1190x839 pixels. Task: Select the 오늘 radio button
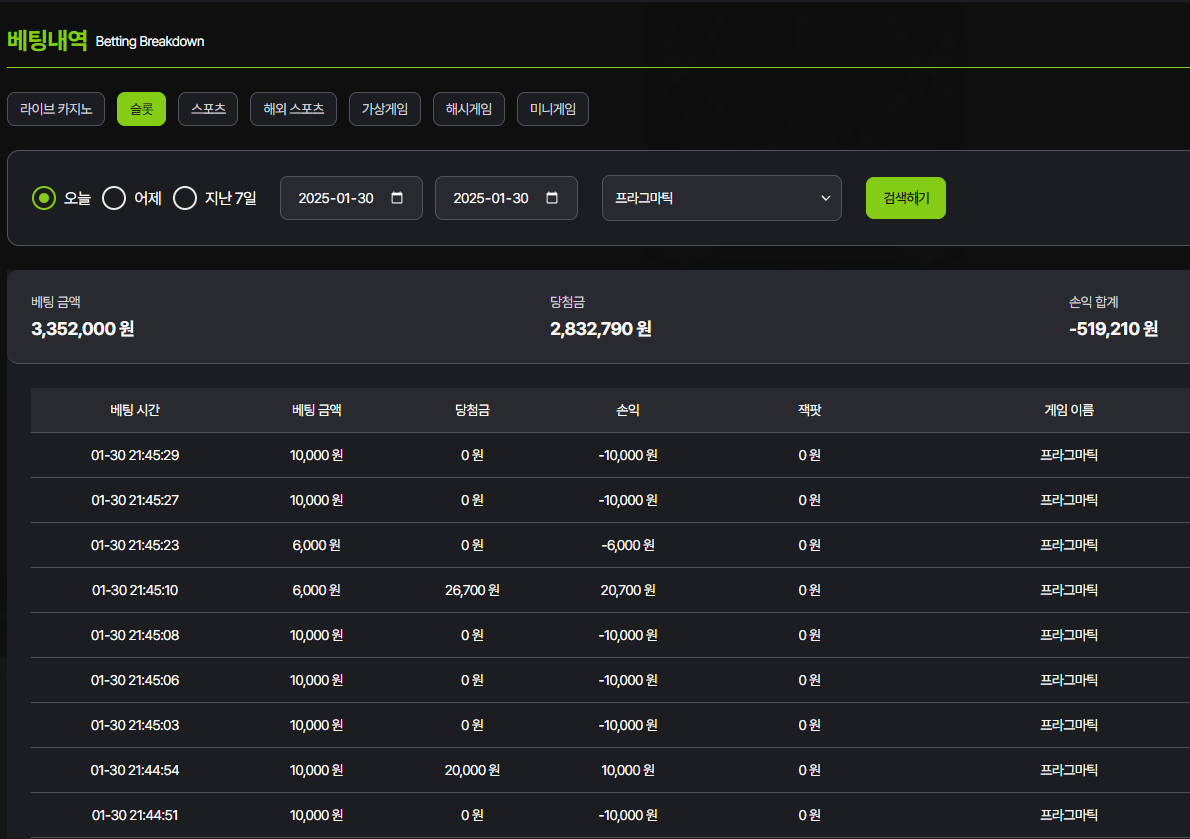click(x=44, y=198)
